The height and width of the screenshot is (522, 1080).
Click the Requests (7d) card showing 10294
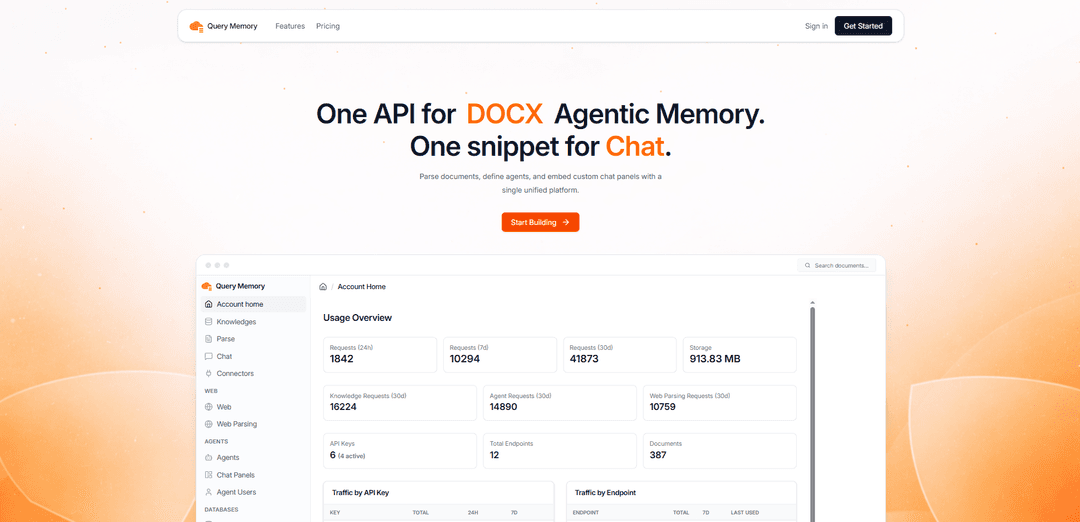(500, 355)
